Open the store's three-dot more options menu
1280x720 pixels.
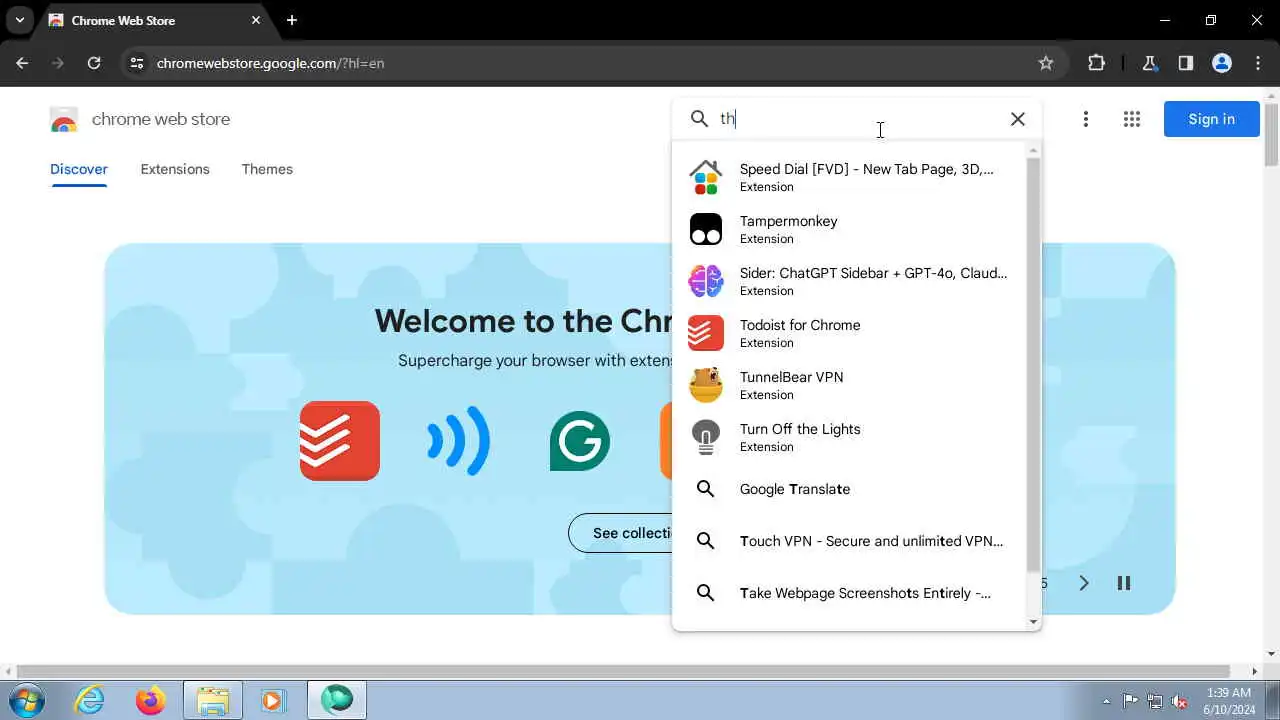pyautogui.click(x=1086, y=119)
